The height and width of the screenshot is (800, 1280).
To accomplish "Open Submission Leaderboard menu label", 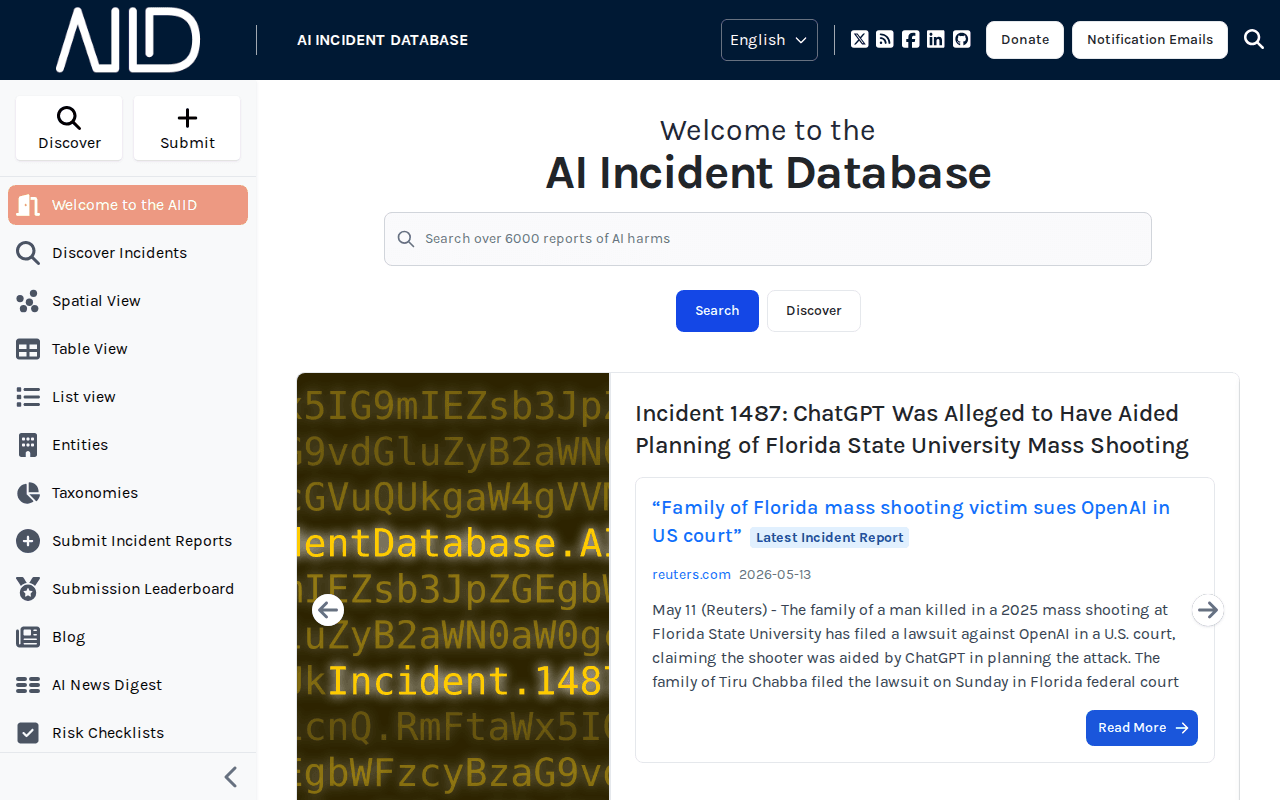I will 143,589.
